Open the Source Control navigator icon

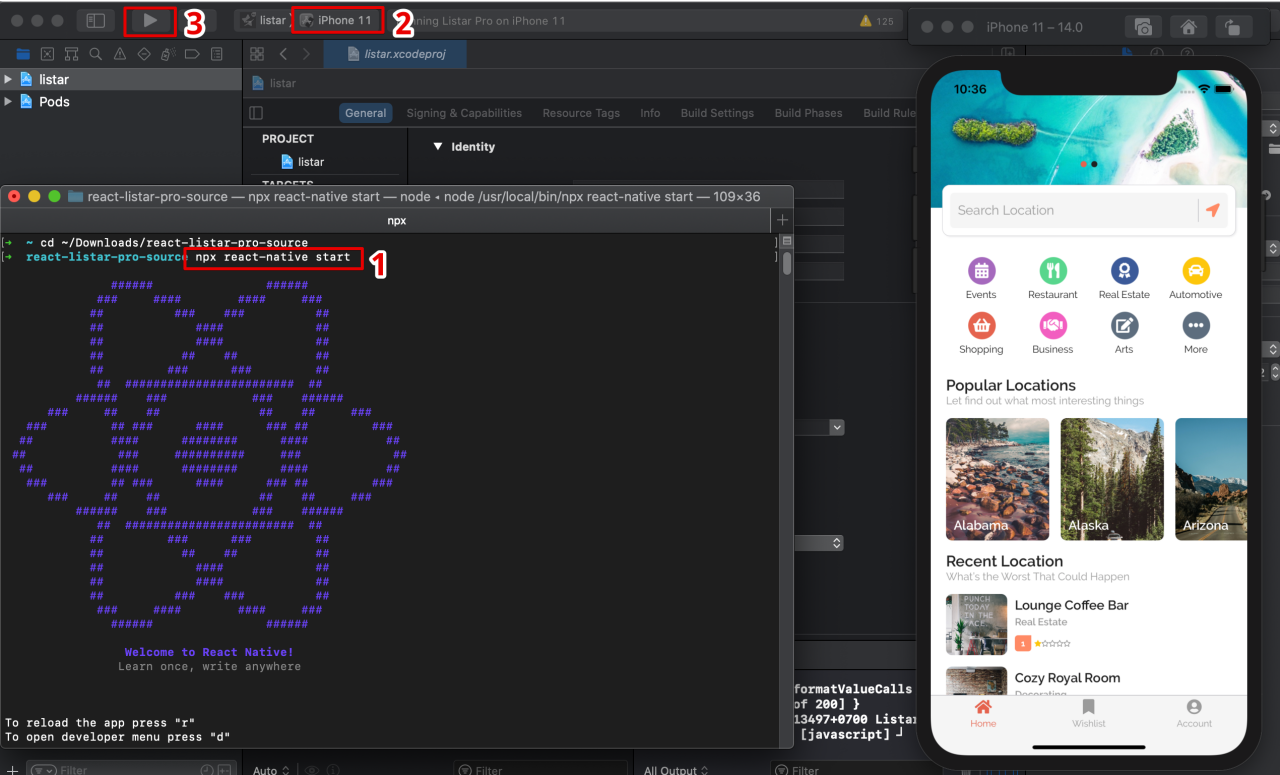click(x=47, y=54)
